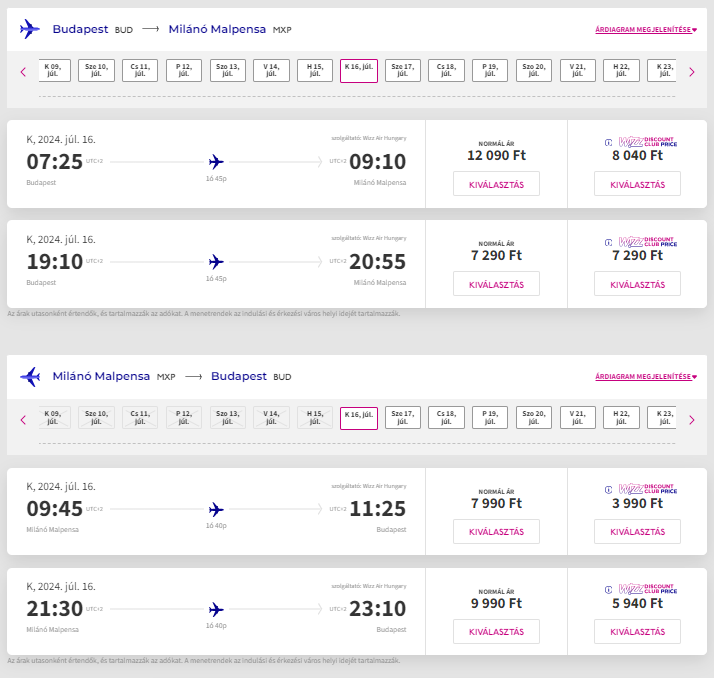The image size is (714, 678).
Task: Choose Wizz Club 5 940 Ft Kiválasztás
Action: point(637,632)
